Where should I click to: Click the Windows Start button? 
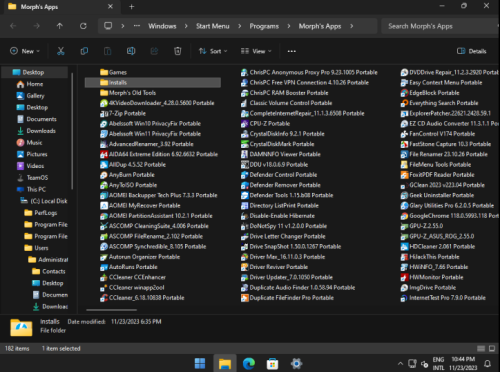(x=200, y=364)
